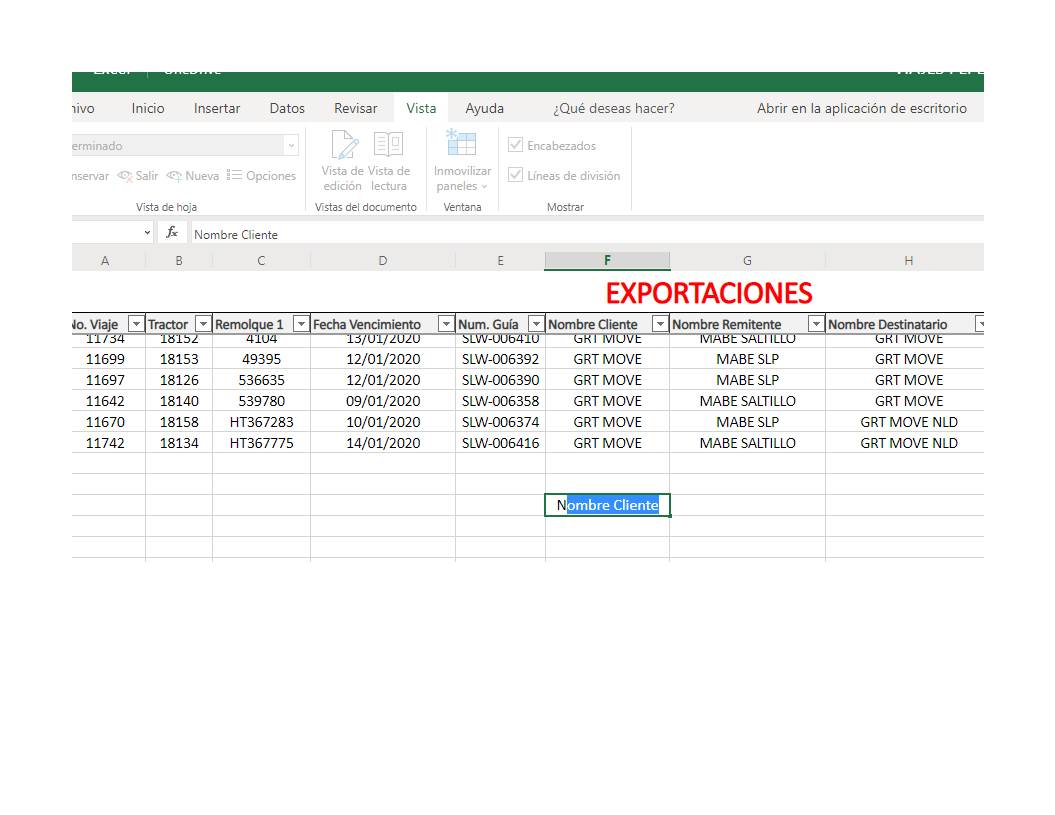Click the fx insert function icon

[x=172, y=233]
